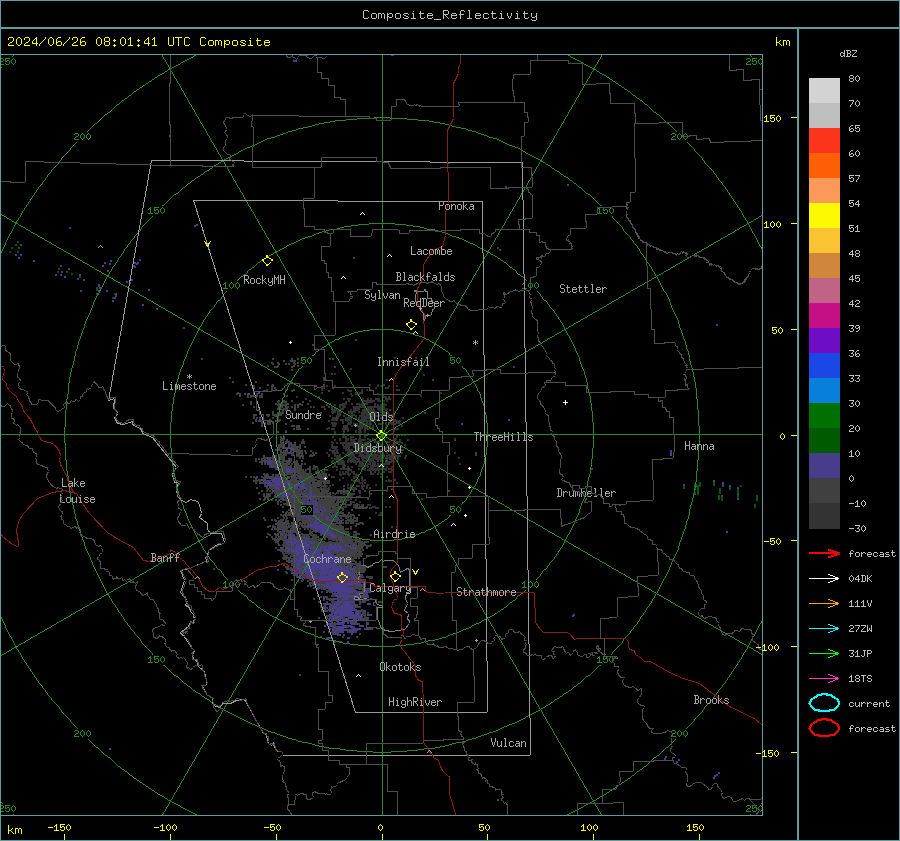Click the magenta 18TS arrow in legend

coord(824,679)
